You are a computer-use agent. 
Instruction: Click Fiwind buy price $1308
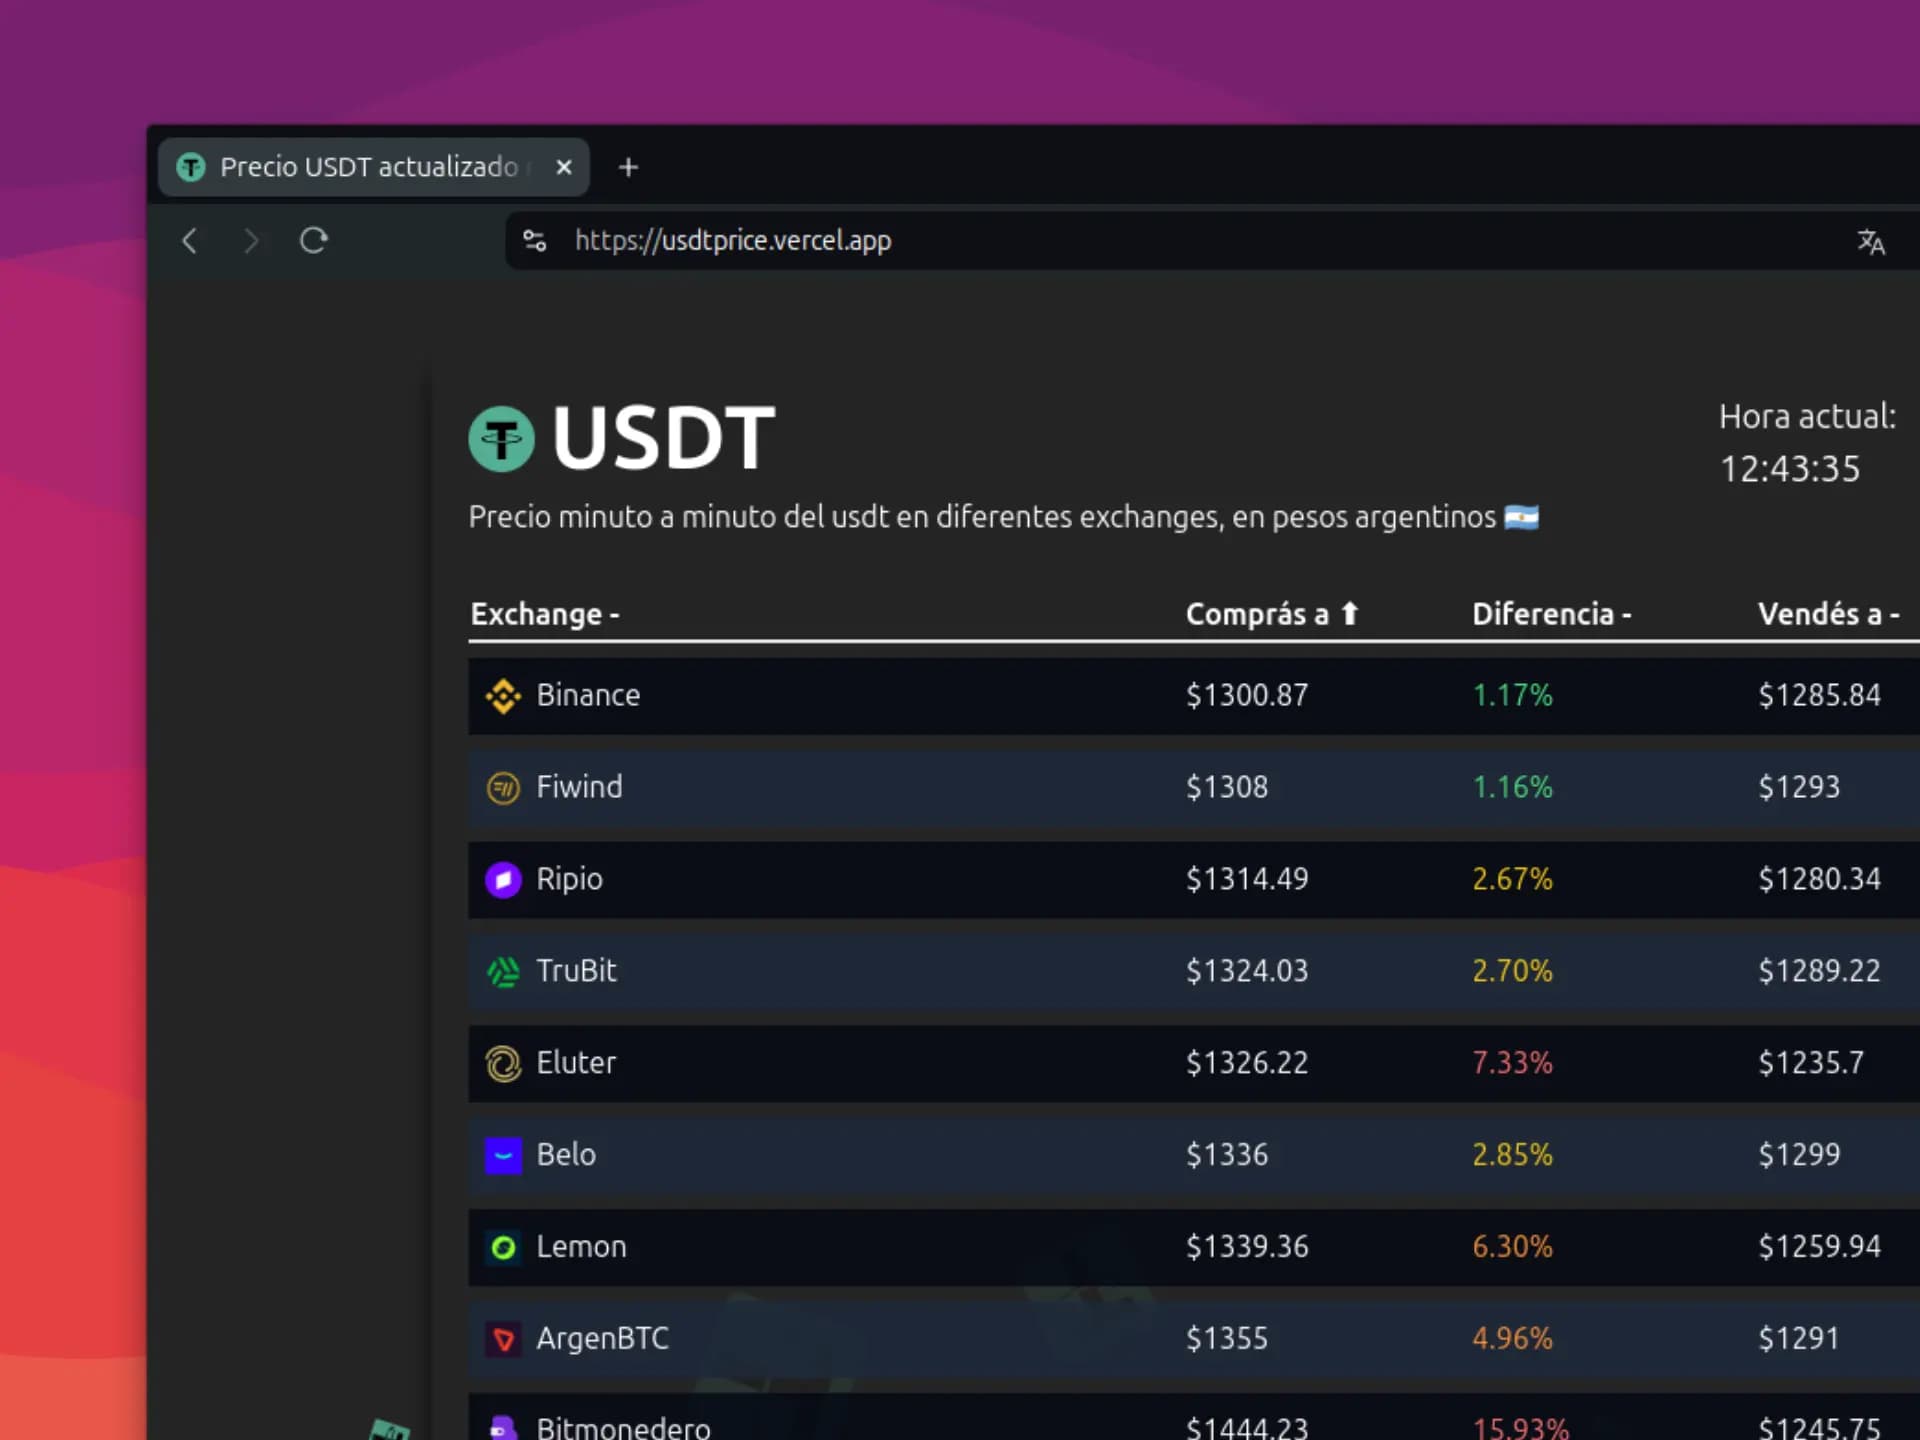[1227, 787]
